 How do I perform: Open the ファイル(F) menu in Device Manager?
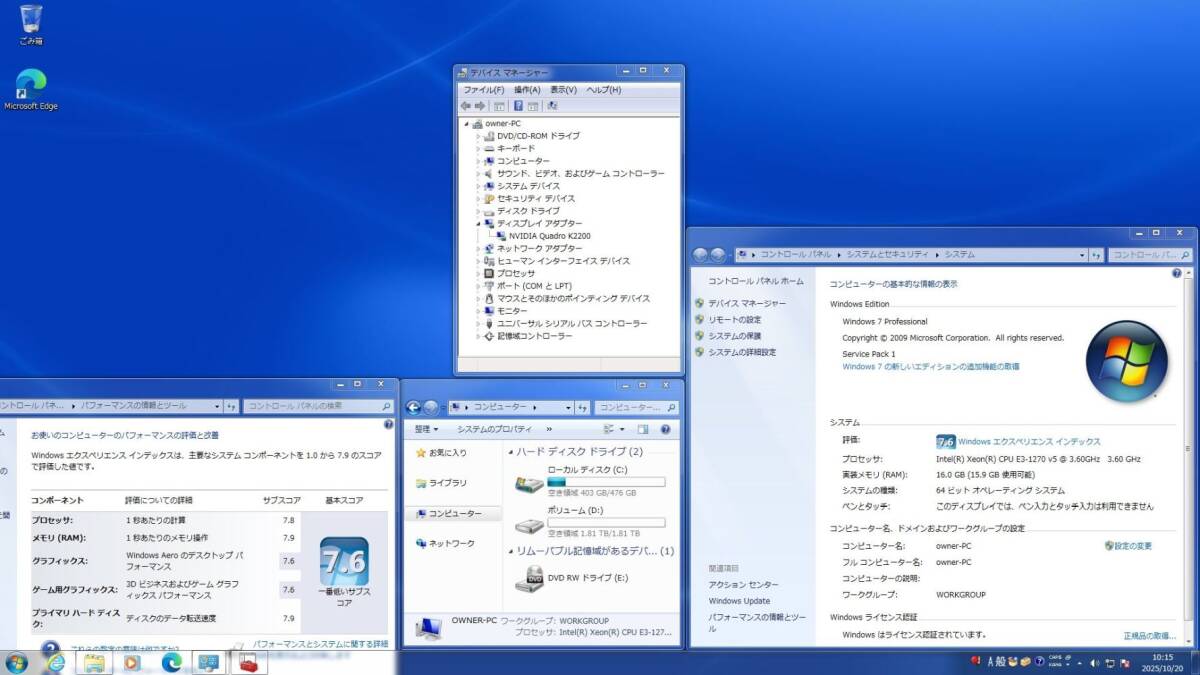point(483,90)
